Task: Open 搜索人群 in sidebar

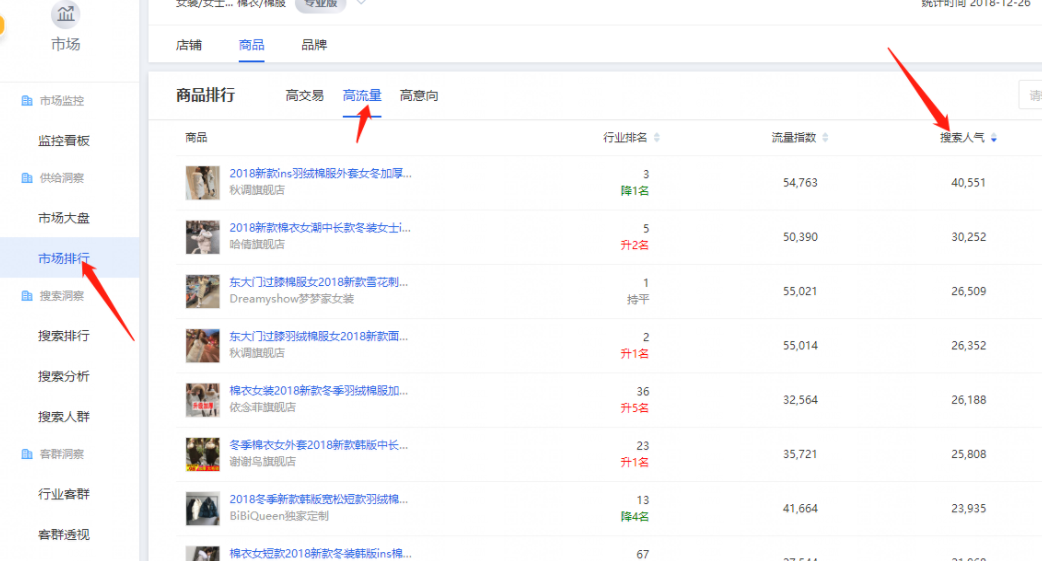Action: [x=64, y=417]
